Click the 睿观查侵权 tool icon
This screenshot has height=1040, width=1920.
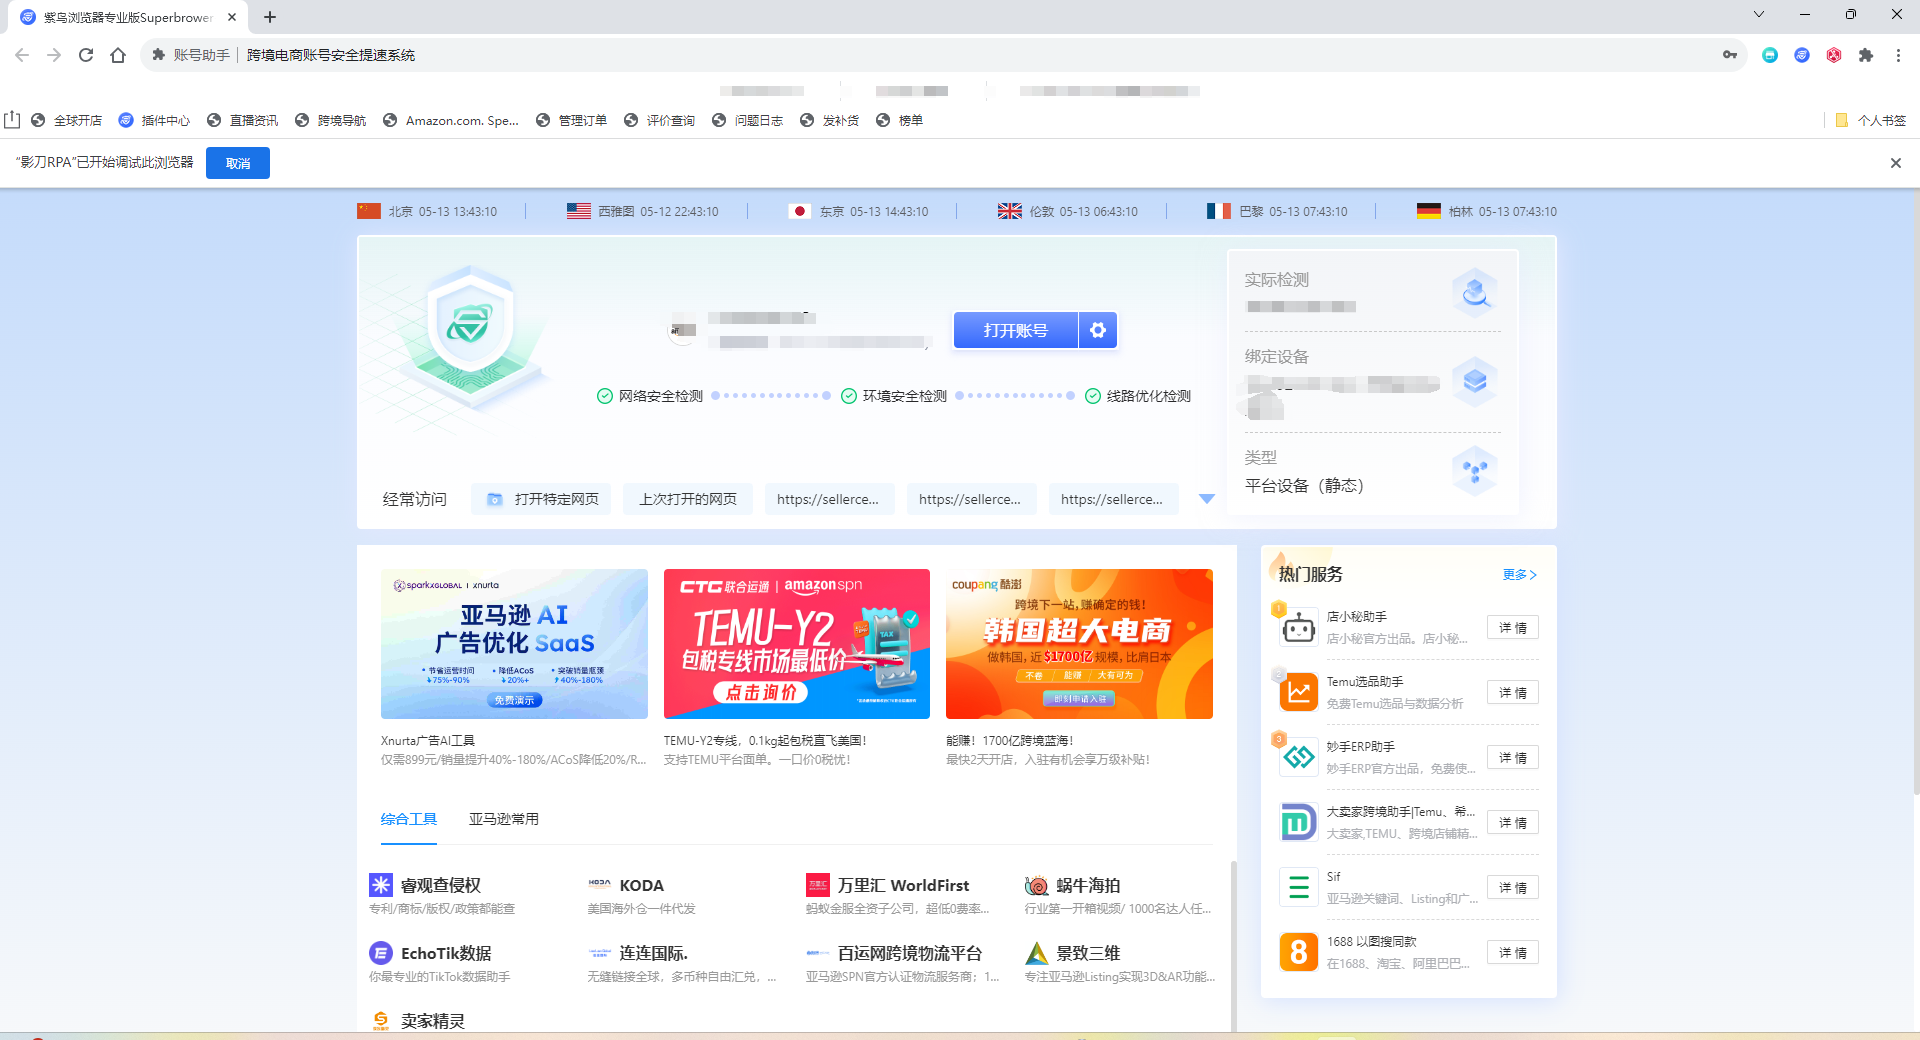(381, 885)
